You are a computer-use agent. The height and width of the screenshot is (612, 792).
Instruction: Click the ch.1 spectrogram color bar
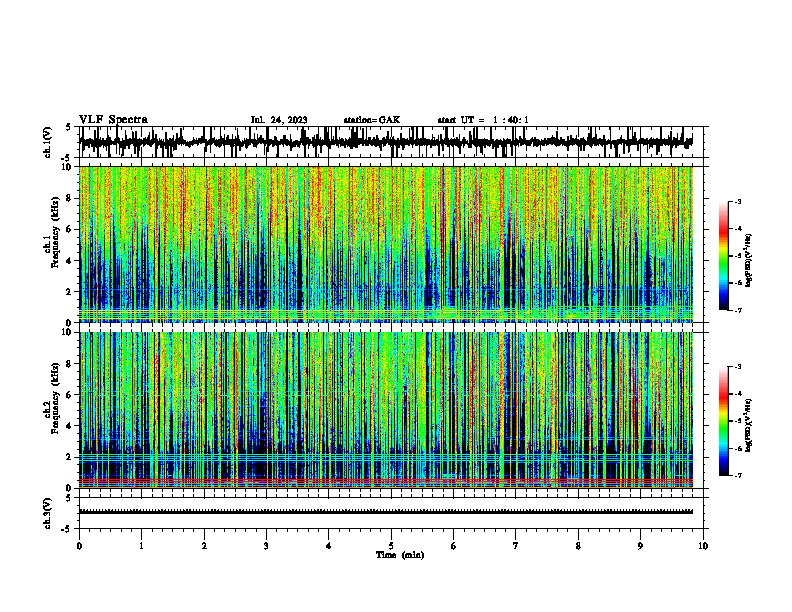pos(724,256)
